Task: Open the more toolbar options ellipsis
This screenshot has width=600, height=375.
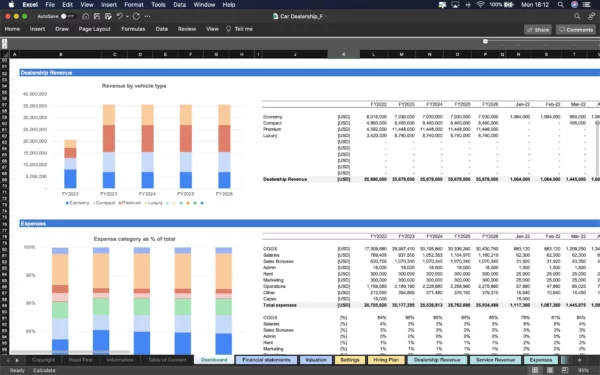Action: tap(147, 16)
